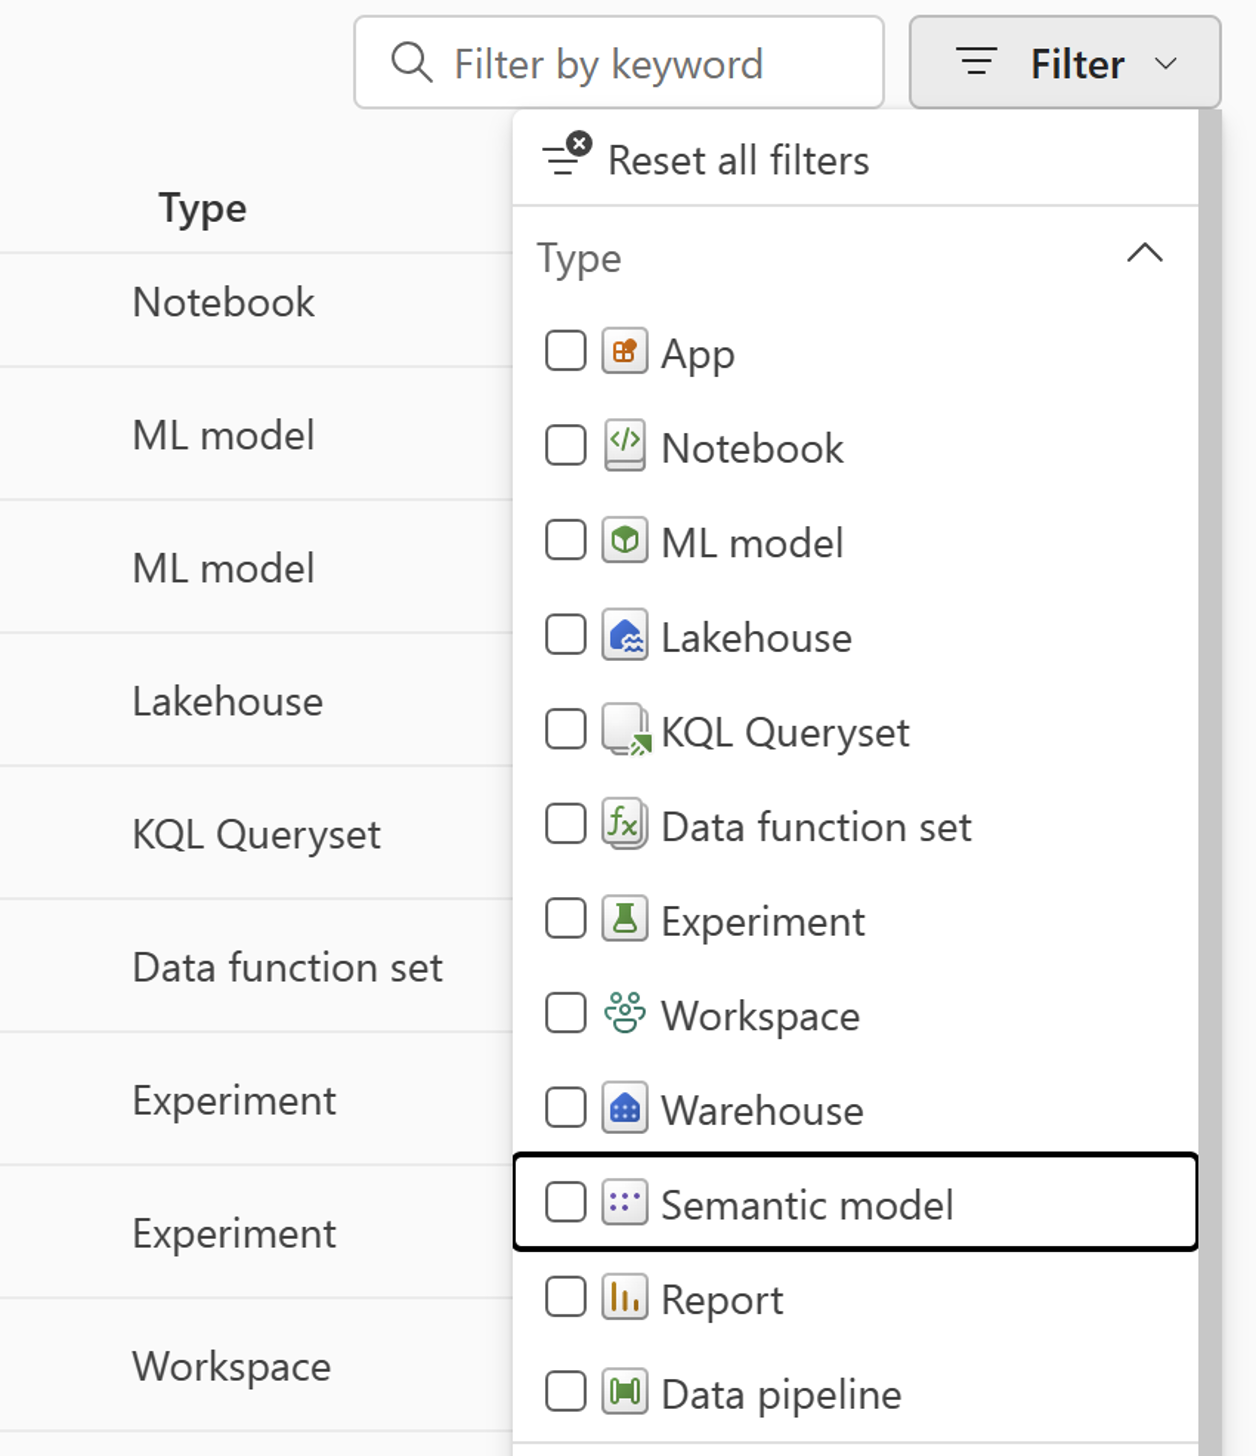Enable the Warehouse checkbox
The image size is (1256, 1456).
click(566, 1108)
